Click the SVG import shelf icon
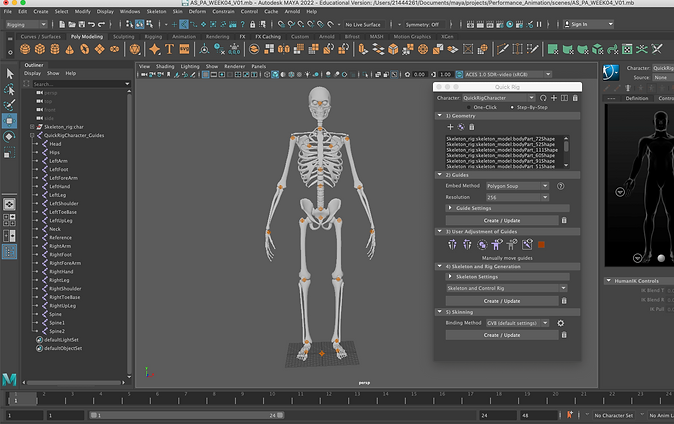This screenshot has height=424, width=674. (184, 49)
